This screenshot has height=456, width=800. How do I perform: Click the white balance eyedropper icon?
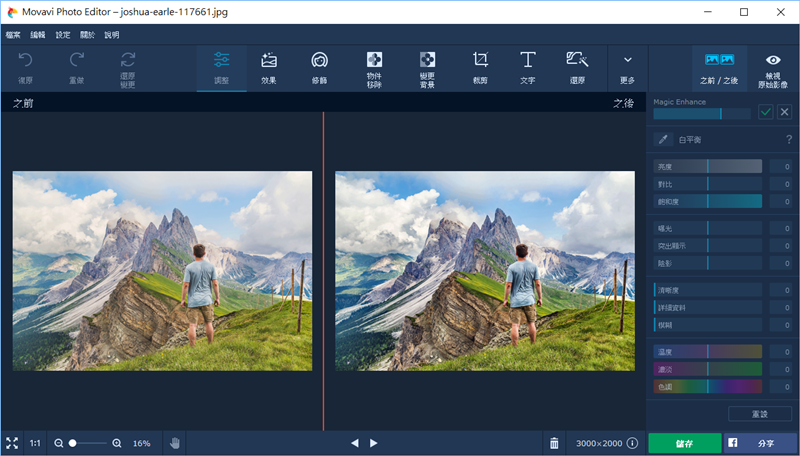662,140
